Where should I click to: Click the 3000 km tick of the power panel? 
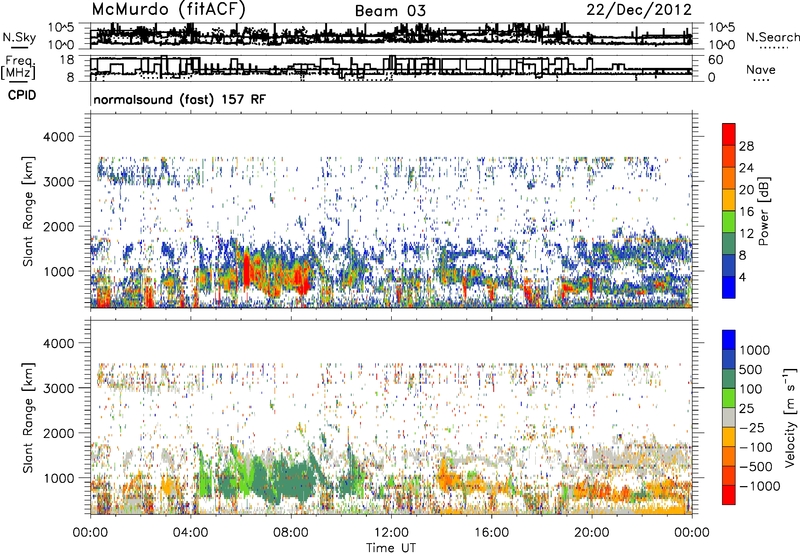pyautogui.click(x=59, y=182)
